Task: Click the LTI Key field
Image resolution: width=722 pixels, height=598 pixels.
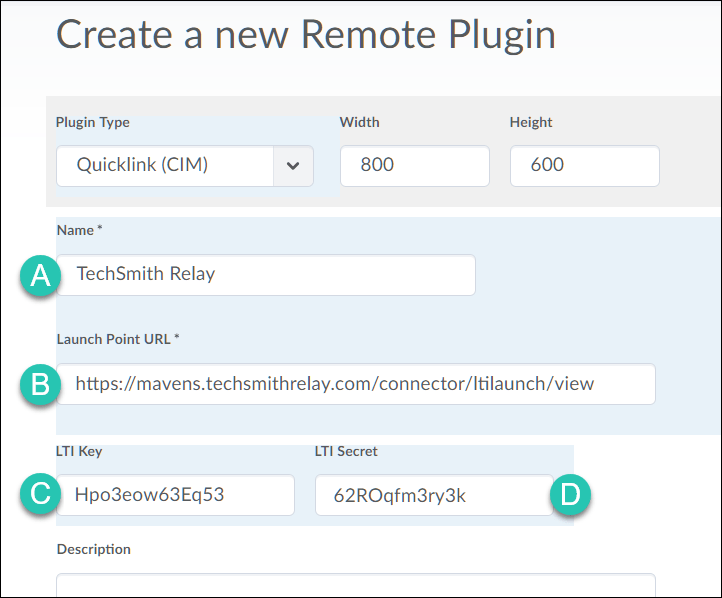Action: pyautogui.click(x=175, y=495)
